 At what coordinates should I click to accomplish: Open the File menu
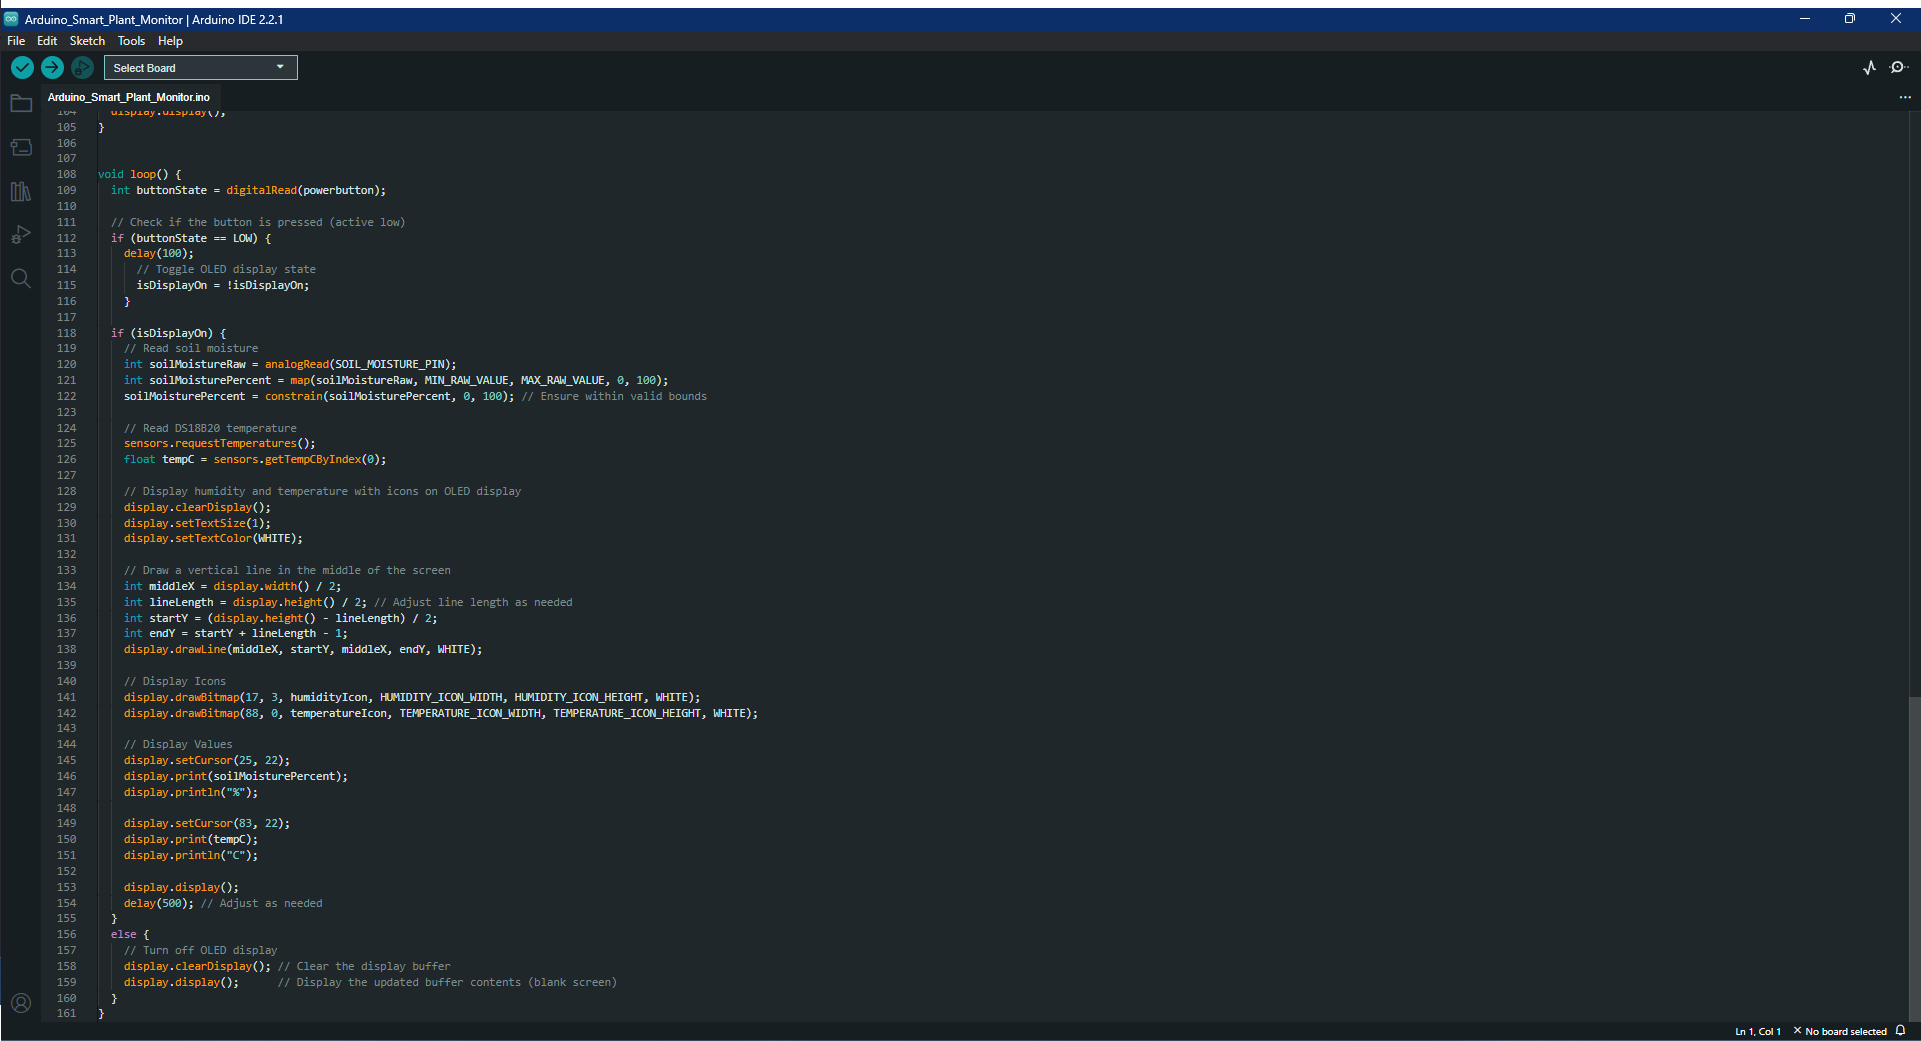[x=16, y=41]
